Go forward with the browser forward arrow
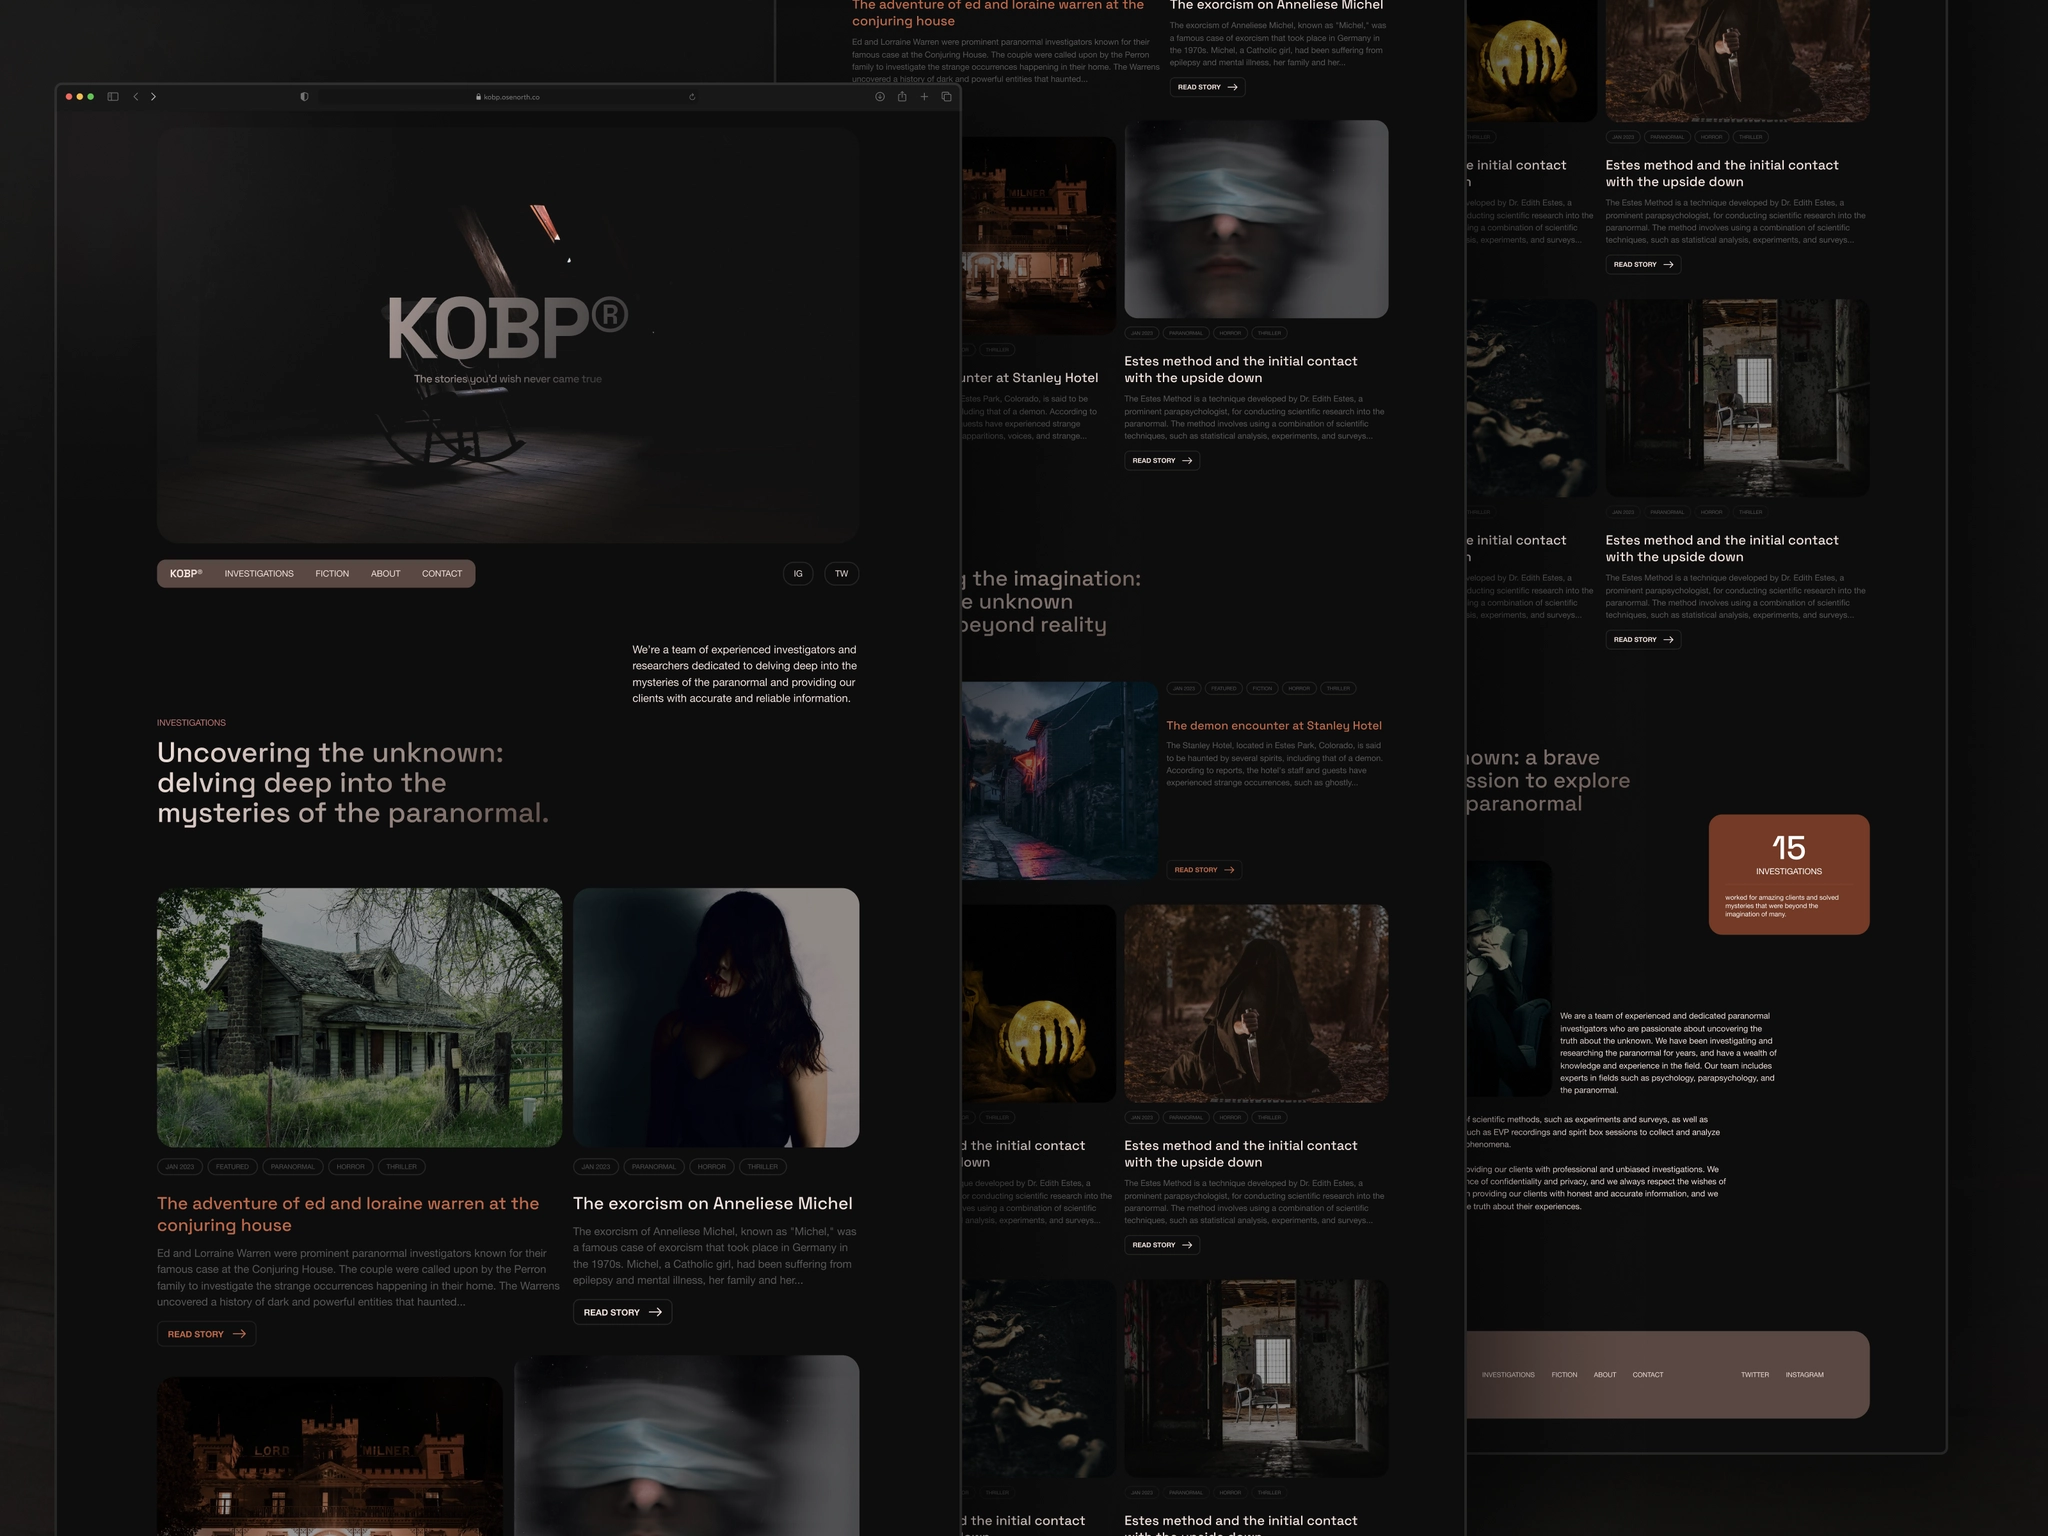 pos(153,96)
